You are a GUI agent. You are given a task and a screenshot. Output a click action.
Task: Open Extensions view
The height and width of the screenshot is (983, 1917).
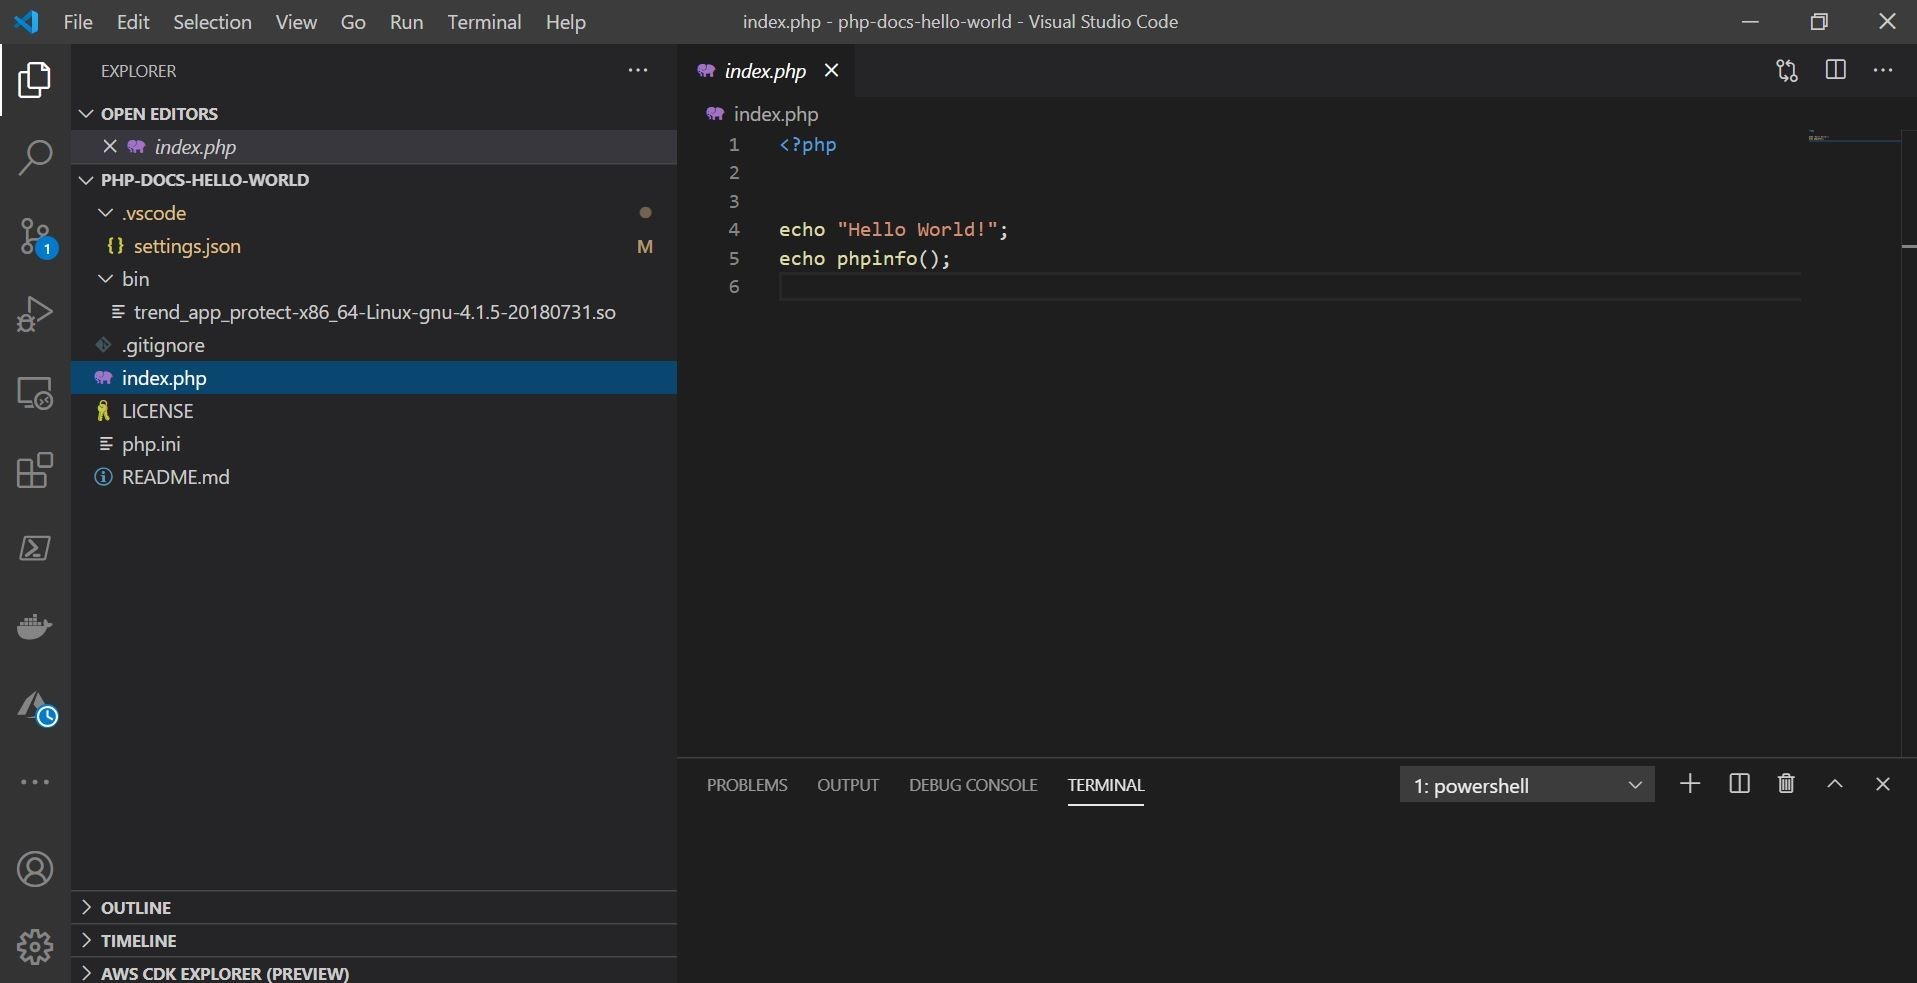pos(35,470)
